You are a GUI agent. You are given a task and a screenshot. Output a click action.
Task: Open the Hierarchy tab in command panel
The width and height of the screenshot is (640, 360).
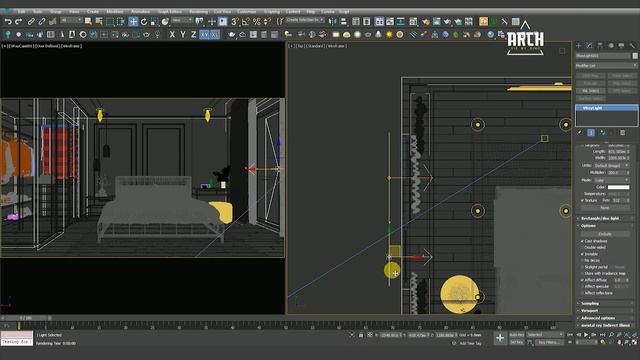[600, 45]
